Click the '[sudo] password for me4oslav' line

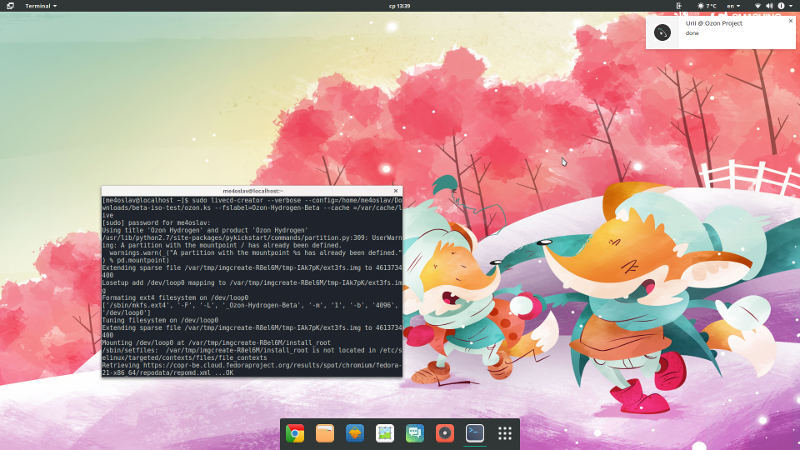click(x=156, y=222)
